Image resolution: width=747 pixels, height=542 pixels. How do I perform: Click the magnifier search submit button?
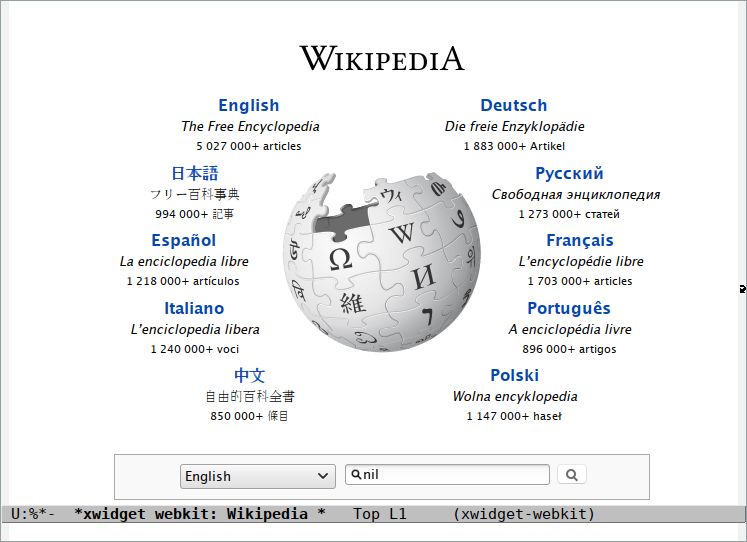coord(572,474)
